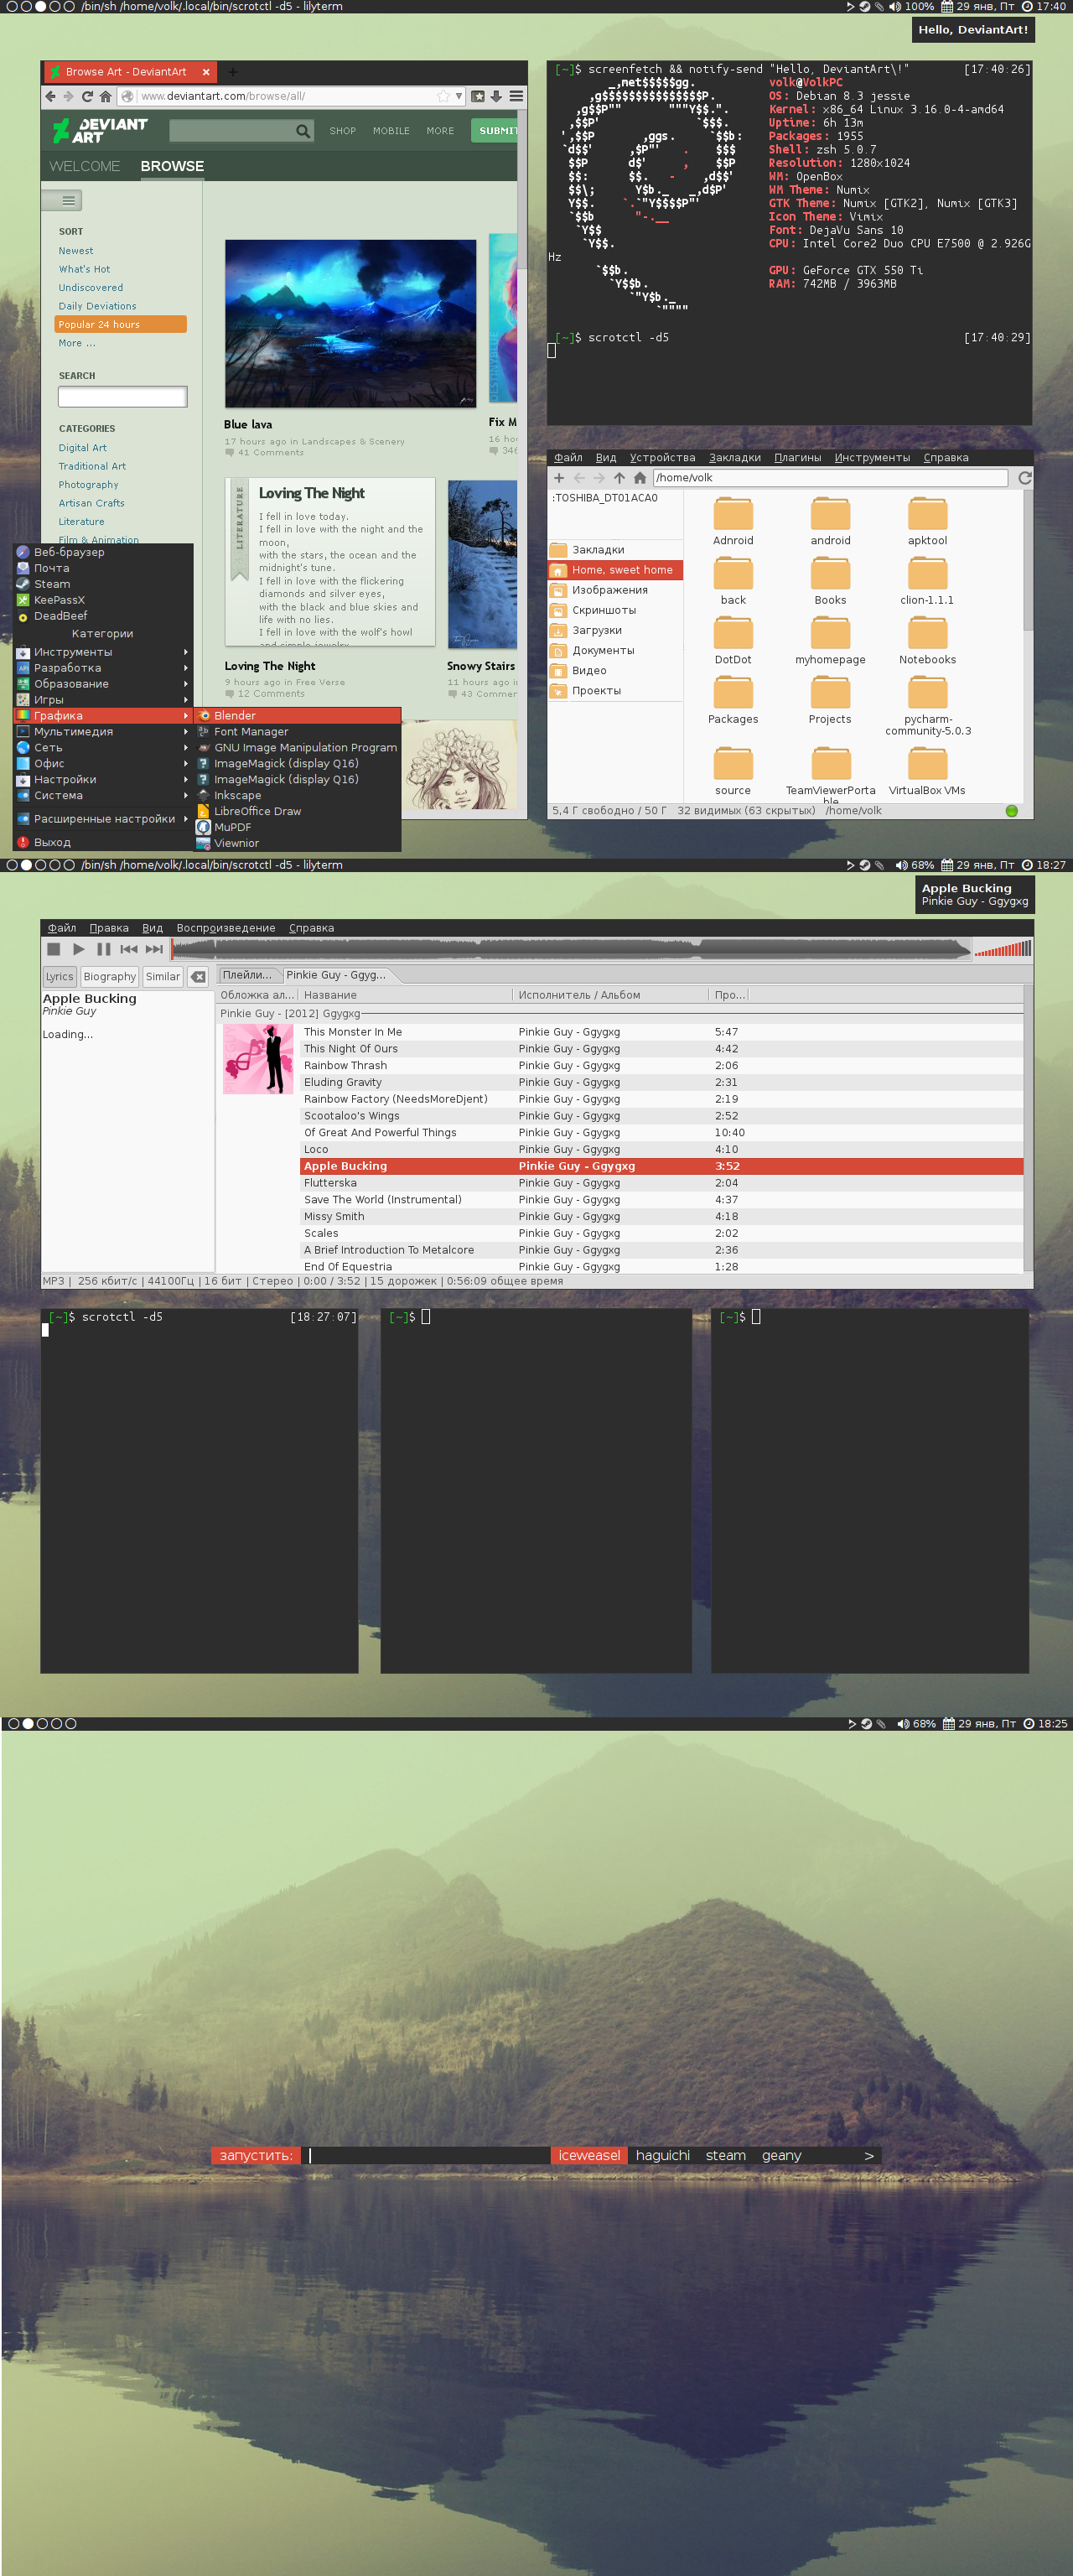Switch to first workspace dot in 17:40 panel
The width and height of the screenshot is (1073, 2576).
pos(12,6)
